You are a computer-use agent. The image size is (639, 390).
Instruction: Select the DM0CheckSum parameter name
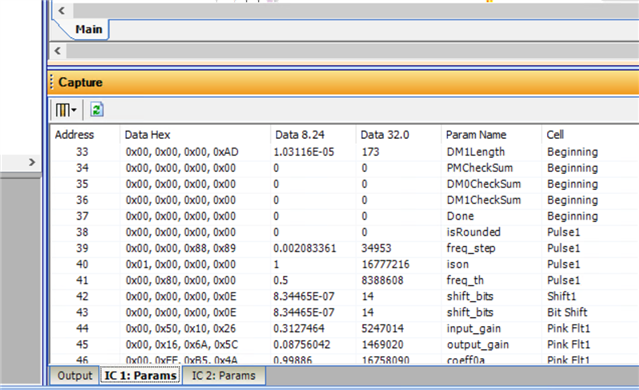484,184
